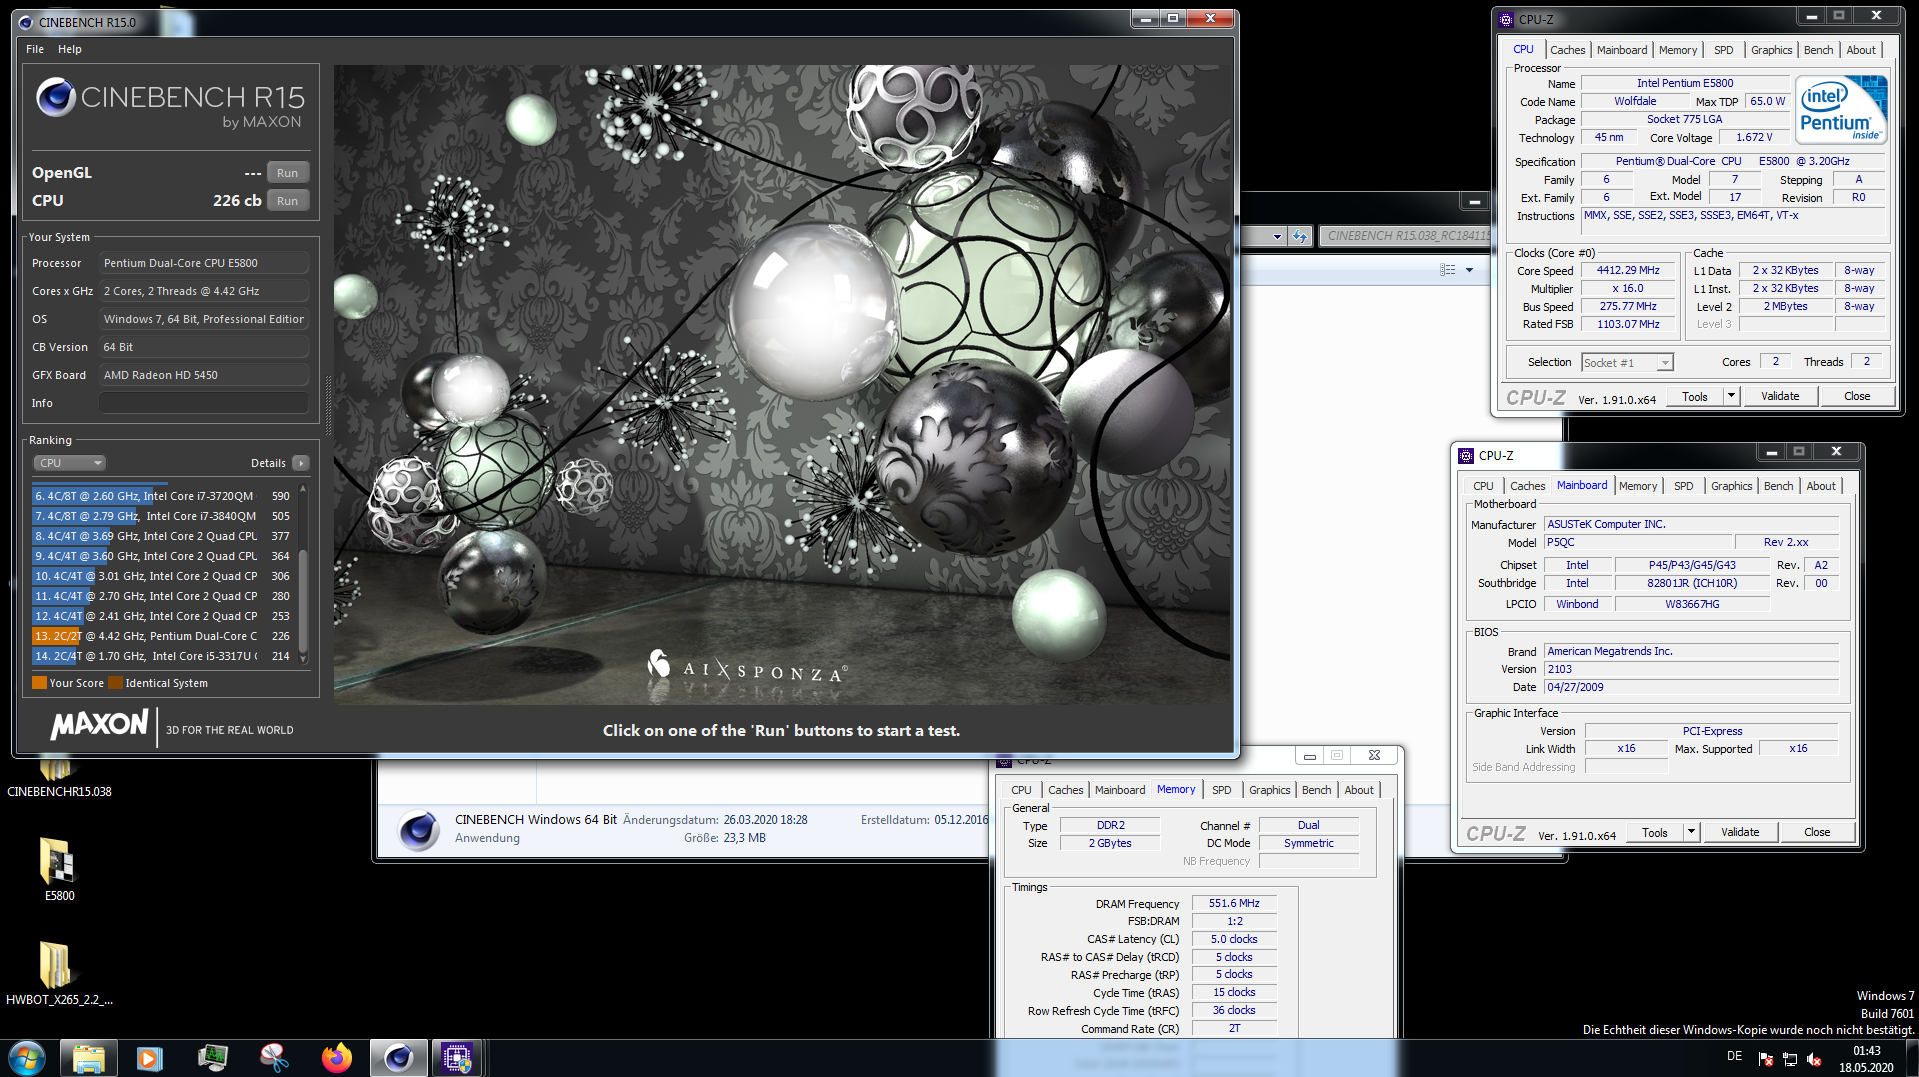Launch the Snipping Tool from taskbar
The height and width of the screenshot is (1077, 1919).
pyautogui.click(x=274, y=1057)
